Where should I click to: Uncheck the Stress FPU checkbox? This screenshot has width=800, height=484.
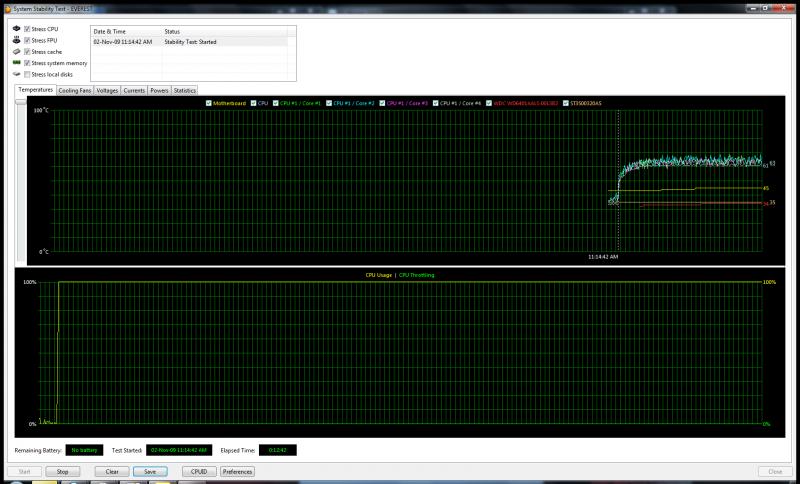point(27,40)
